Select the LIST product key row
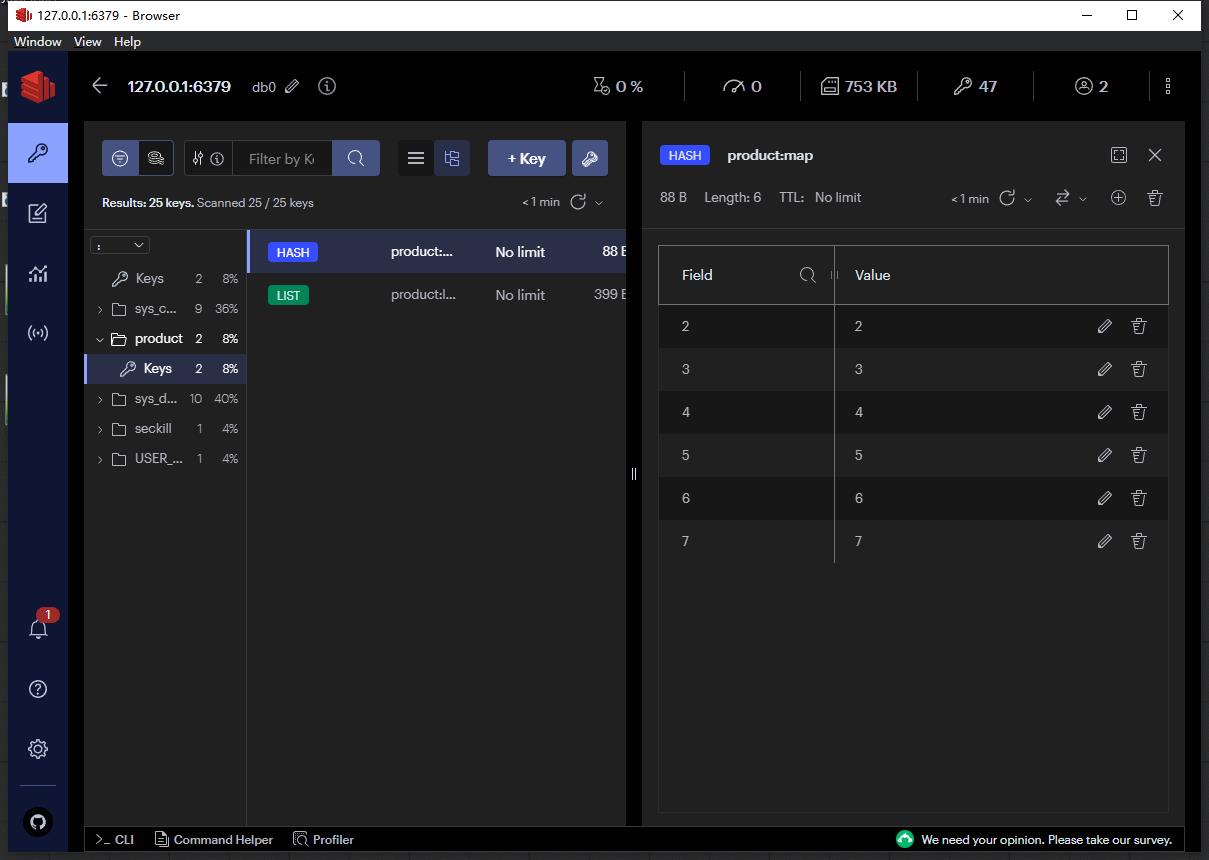This screenshot has height=860, width=1209. point(437,295)
